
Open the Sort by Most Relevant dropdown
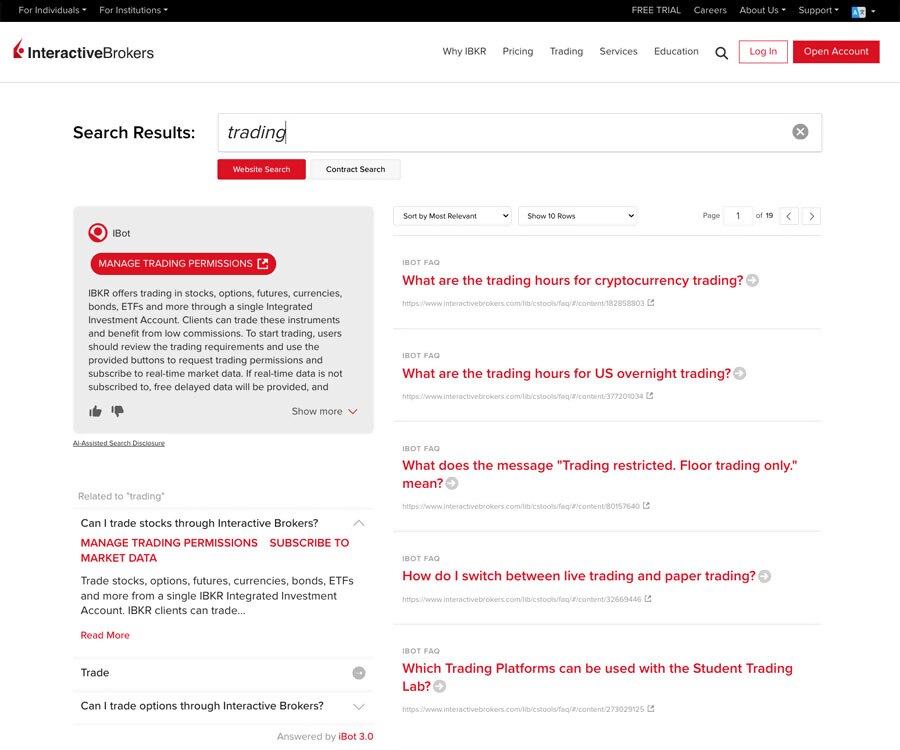[x=453, y=216]
